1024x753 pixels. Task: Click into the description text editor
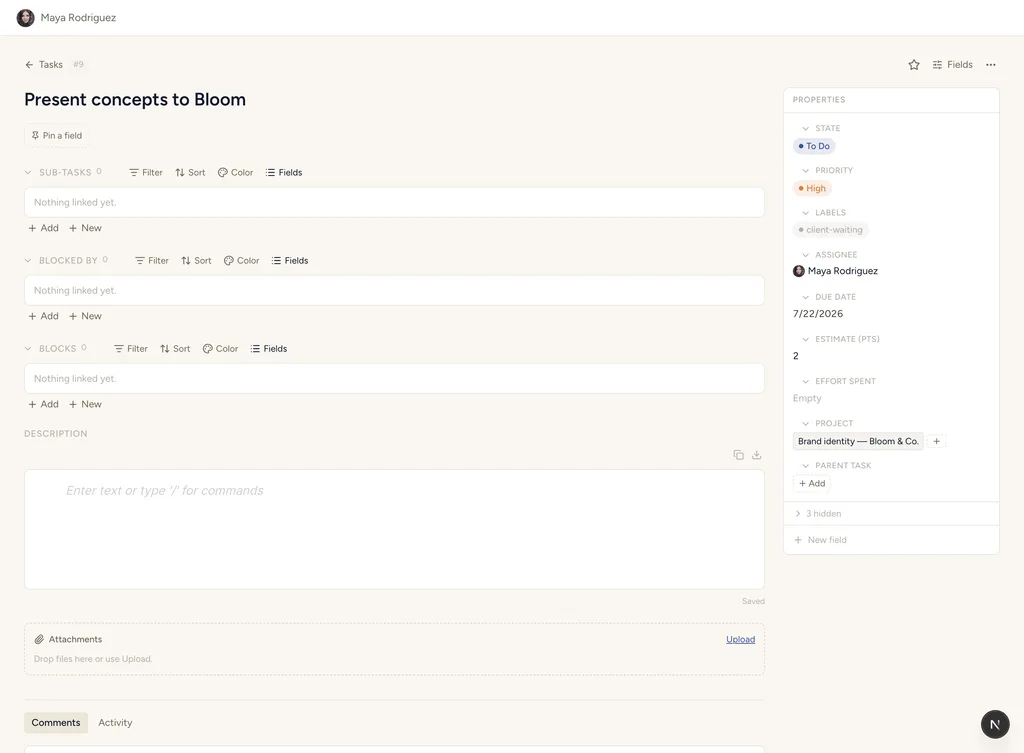tap(394, 530)
